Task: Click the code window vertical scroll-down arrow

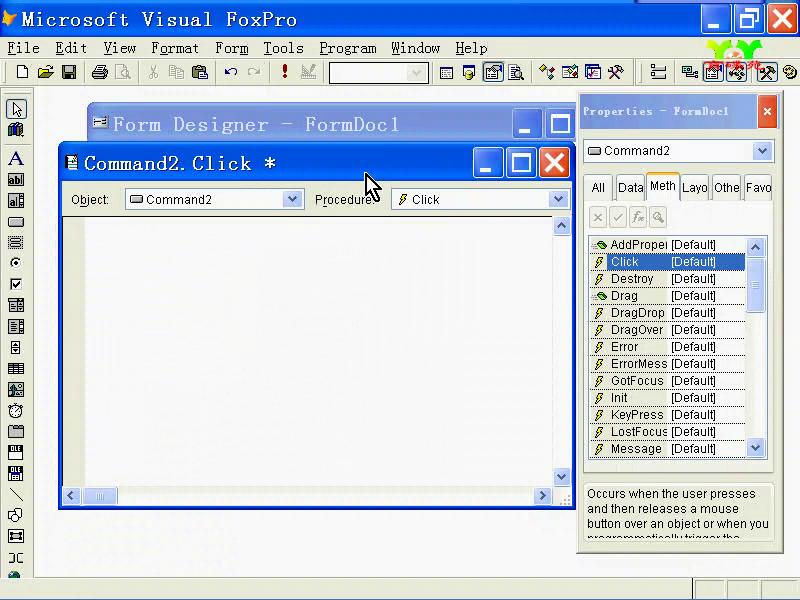Action: tap(562, 477)
